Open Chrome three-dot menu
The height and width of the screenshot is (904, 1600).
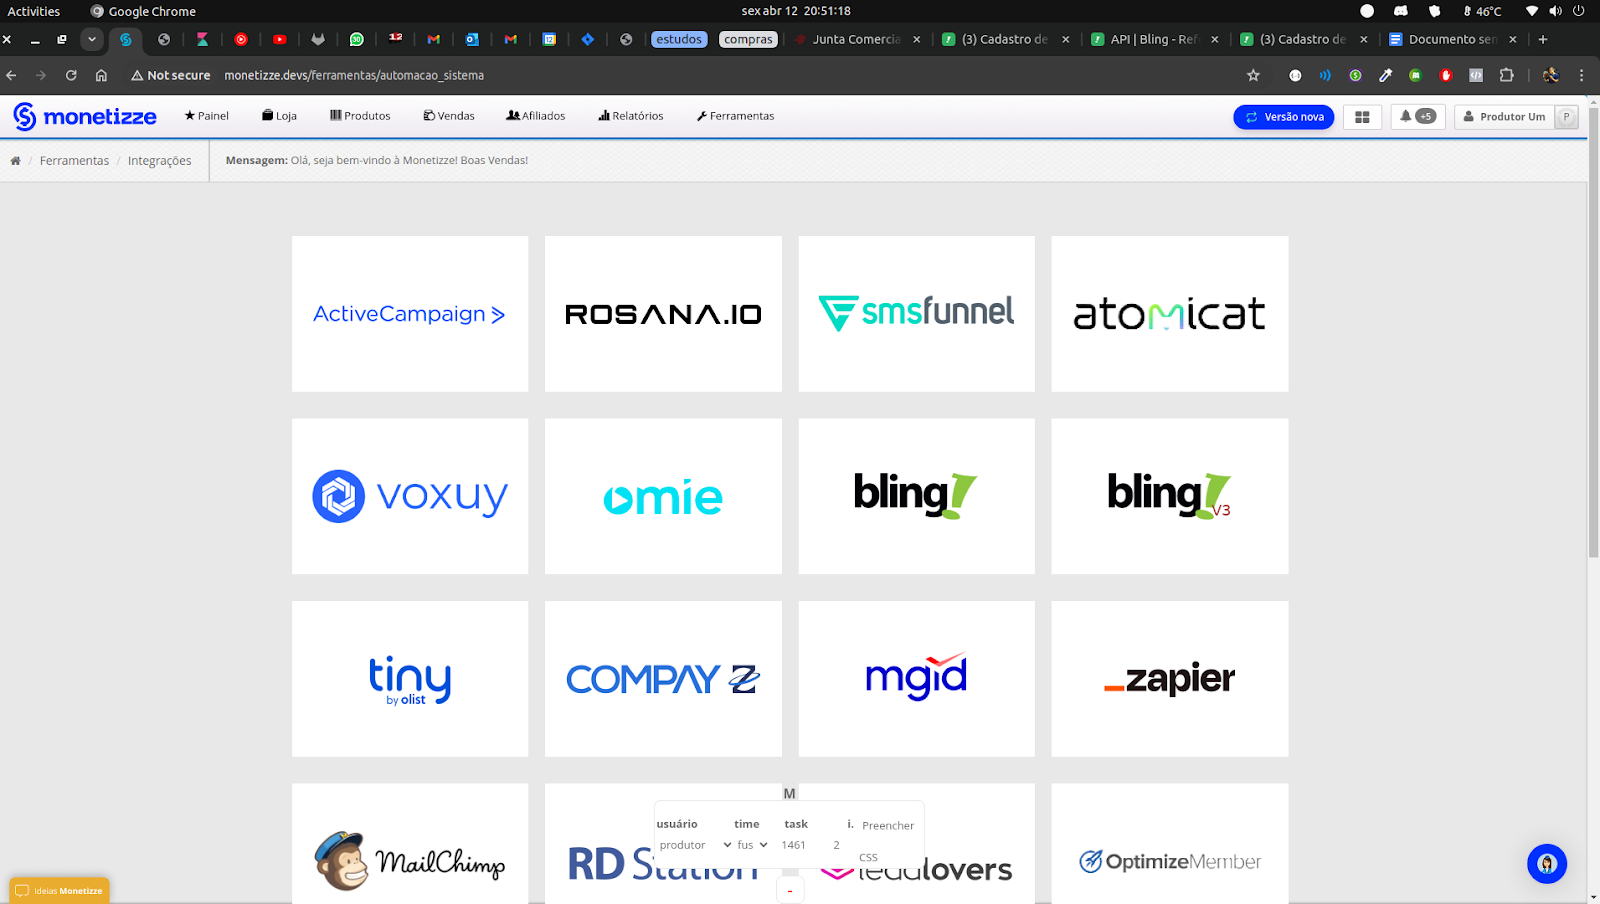(x=1581, y=75)
